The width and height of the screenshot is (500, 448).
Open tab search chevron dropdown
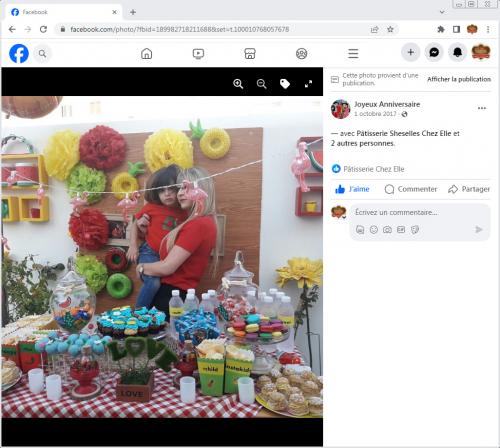pos(442,12)
